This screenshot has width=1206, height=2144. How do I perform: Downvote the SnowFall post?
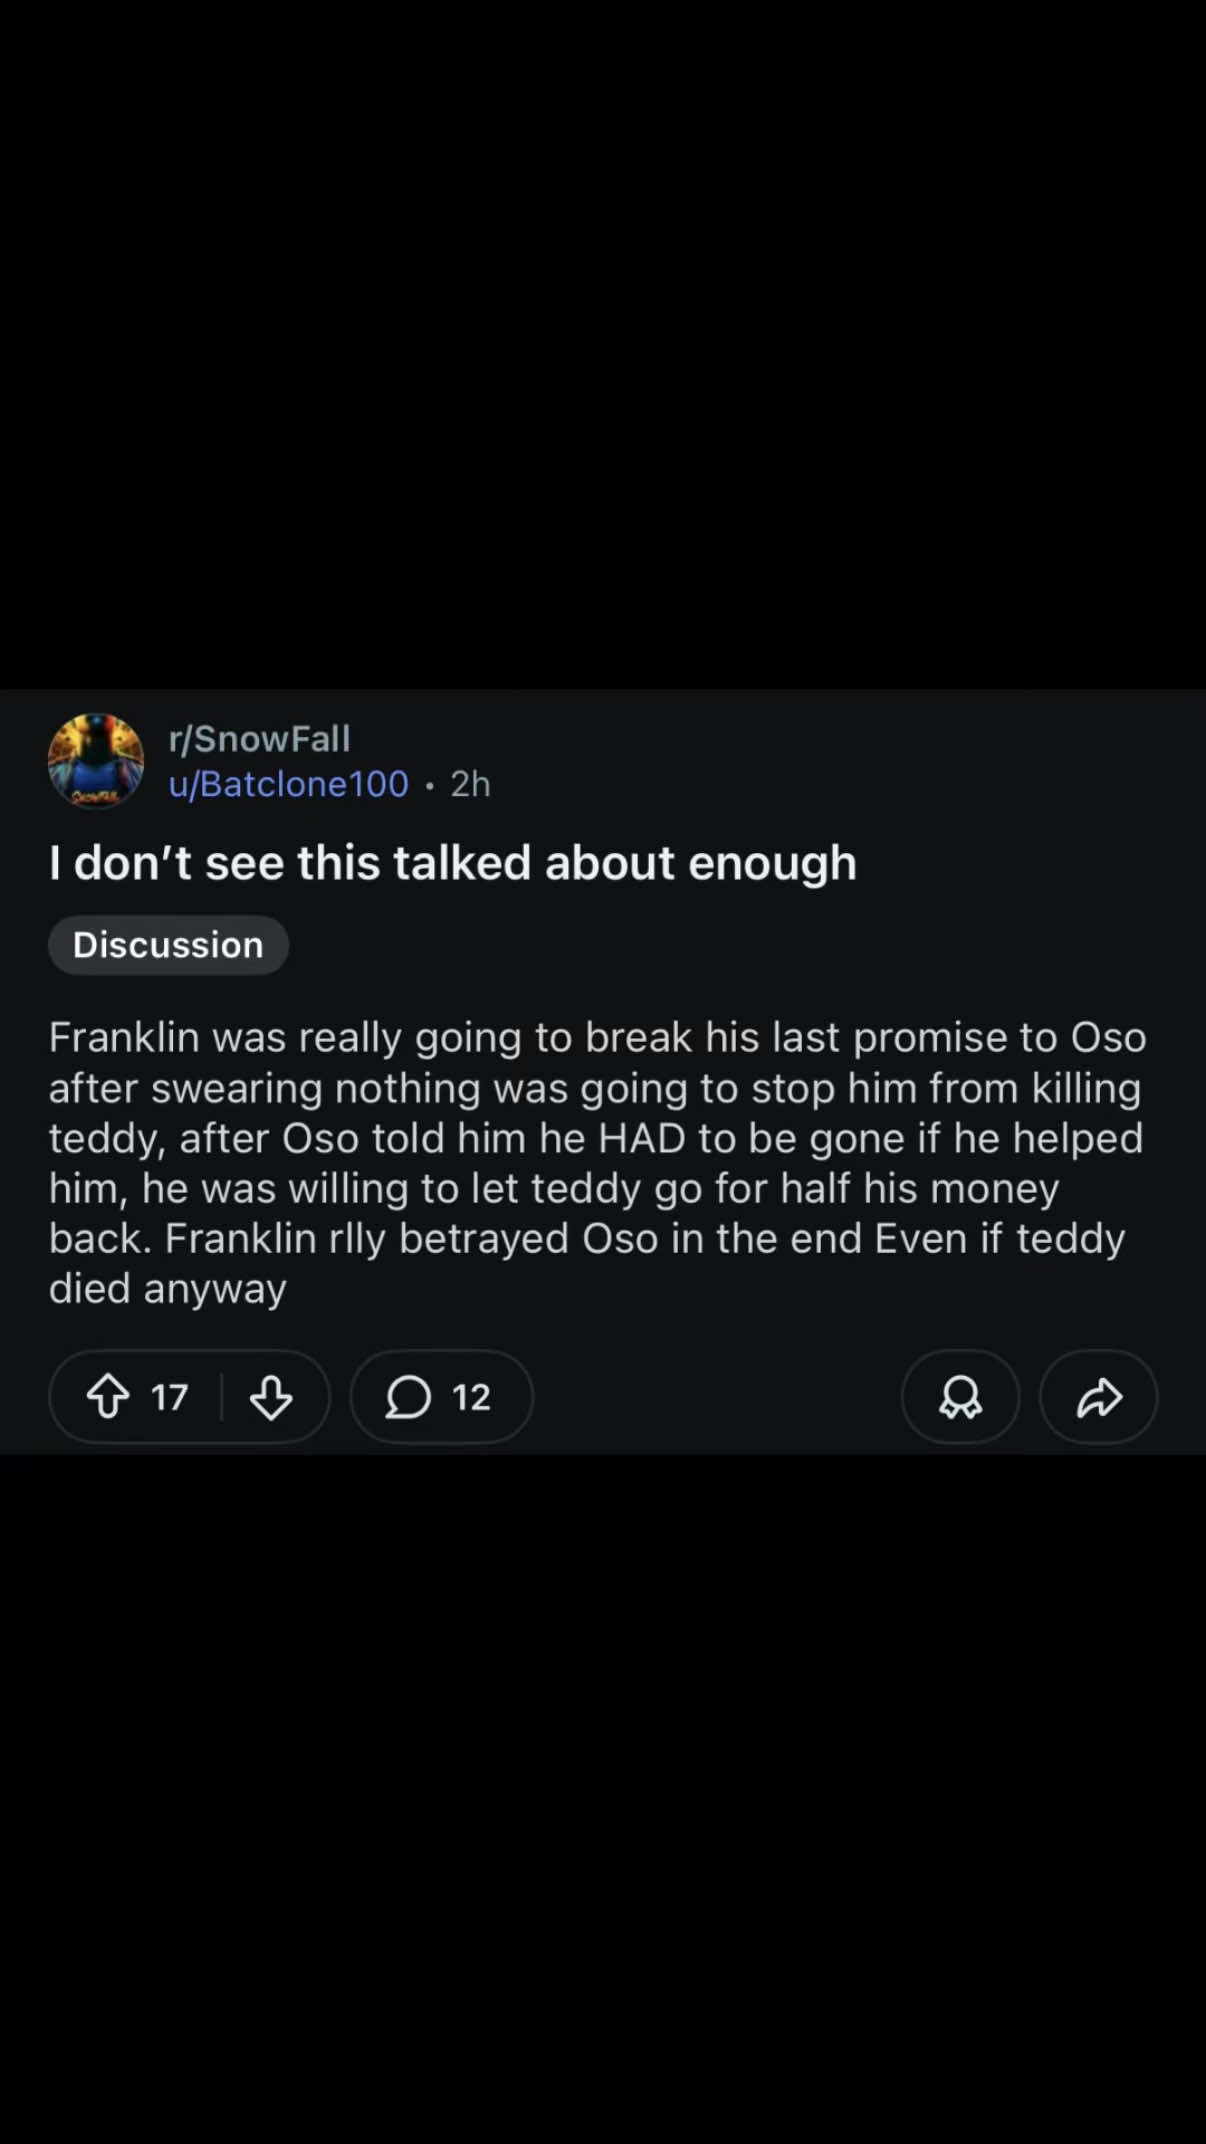click(271, 1397)
